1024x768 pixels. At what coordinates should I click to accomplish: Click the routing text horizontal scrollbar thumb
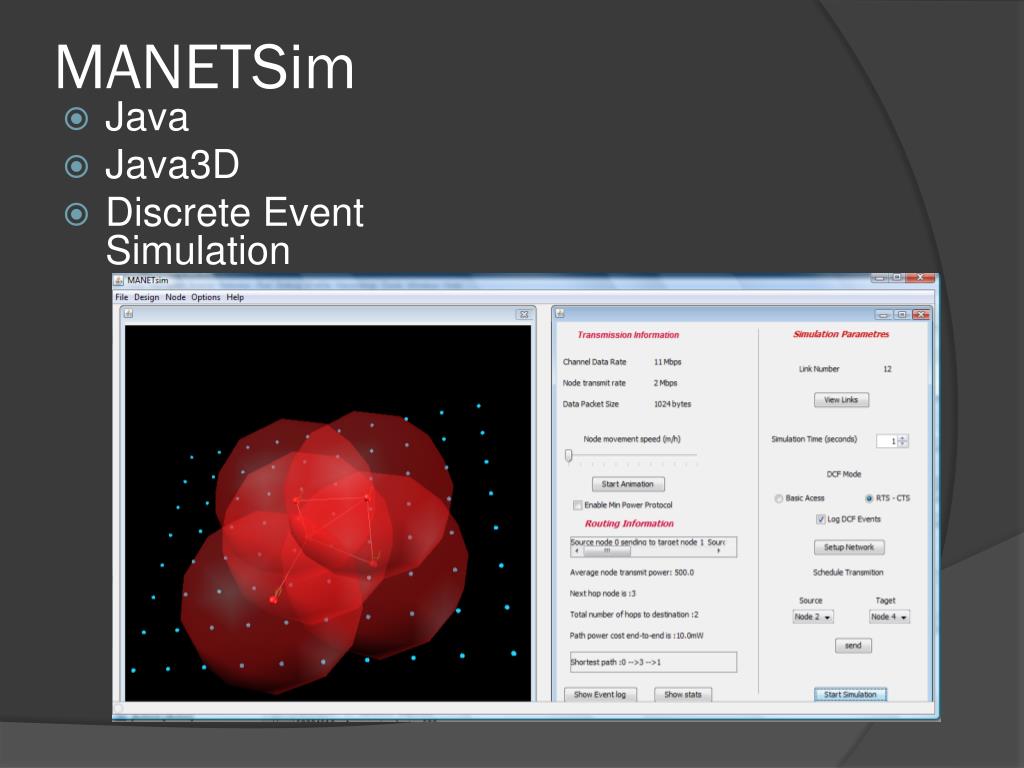tap(607, 551)
